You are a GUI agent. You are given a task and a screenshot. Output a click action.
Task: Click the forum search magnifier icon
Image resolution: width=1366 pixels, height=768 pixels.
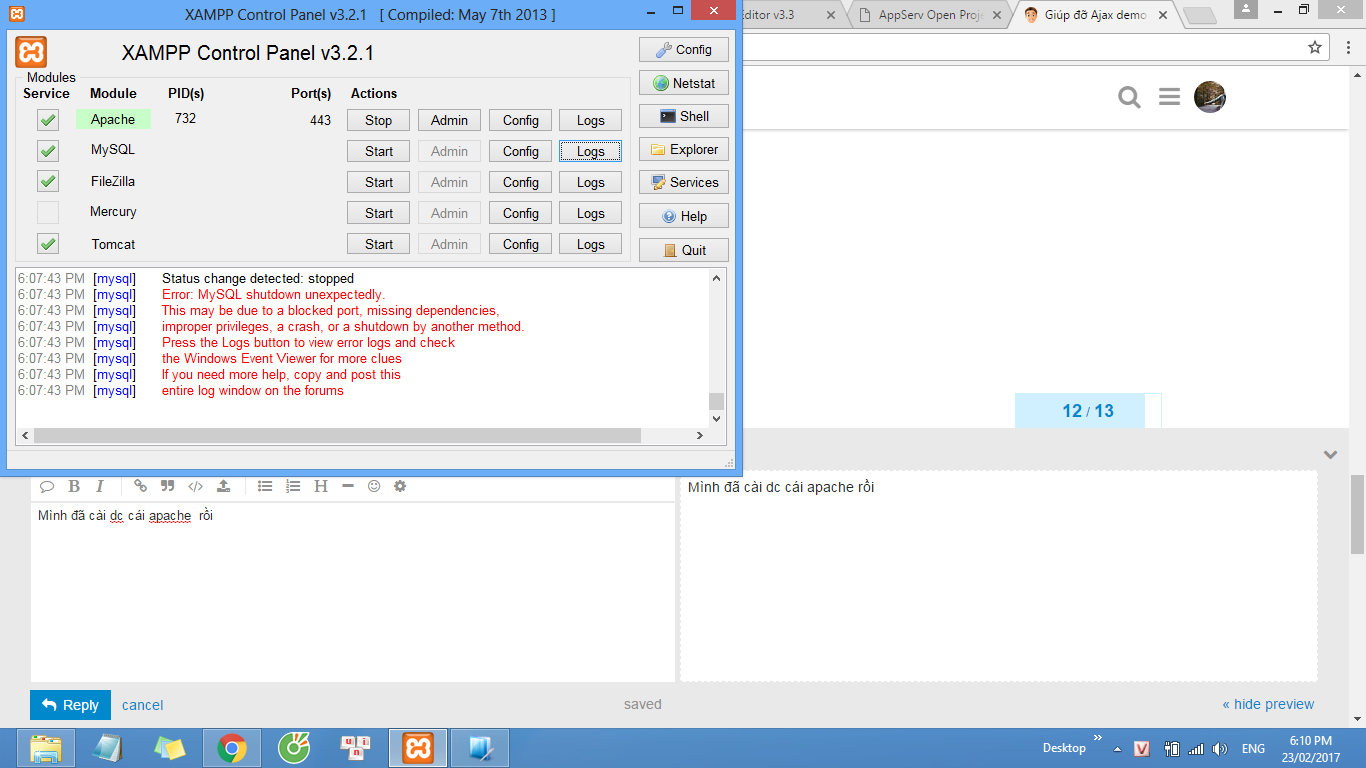click(x=1129, y=97)
